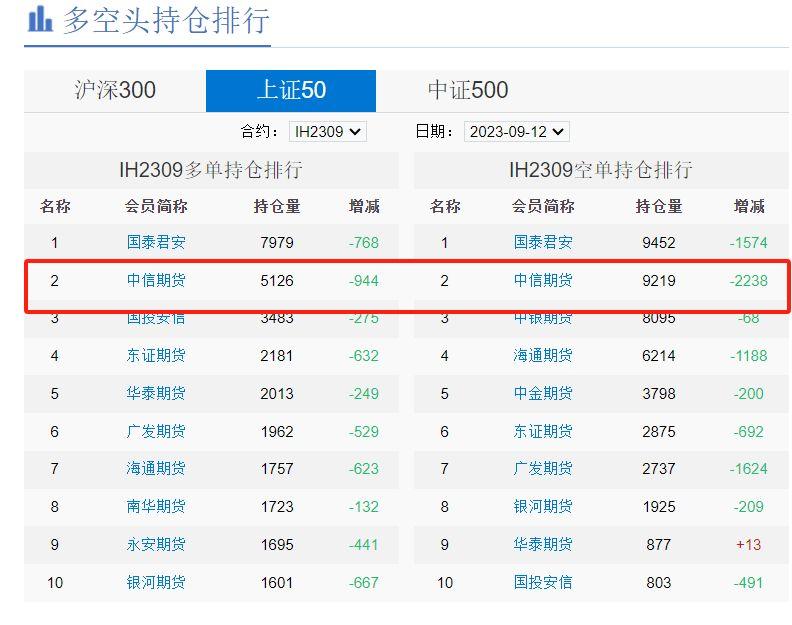The height and width of the screenshot is (625, 792).
Task: Click the 增减 header in the short table
Action: (x=749, y=206)
